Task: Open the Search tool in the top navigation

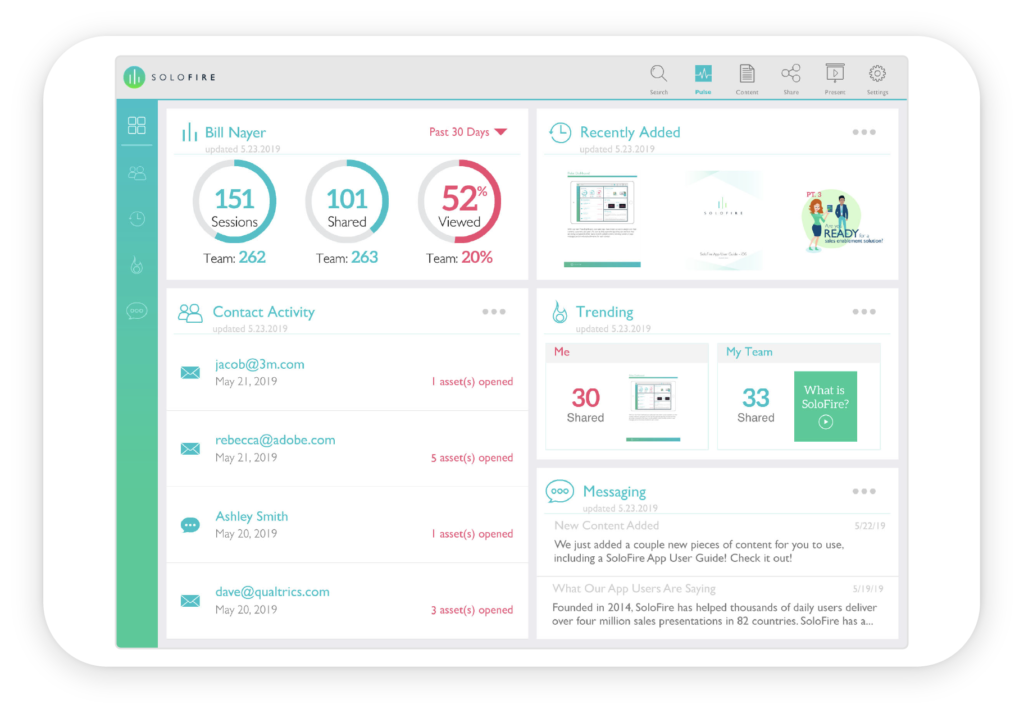Action: click(x=659, y=74)
